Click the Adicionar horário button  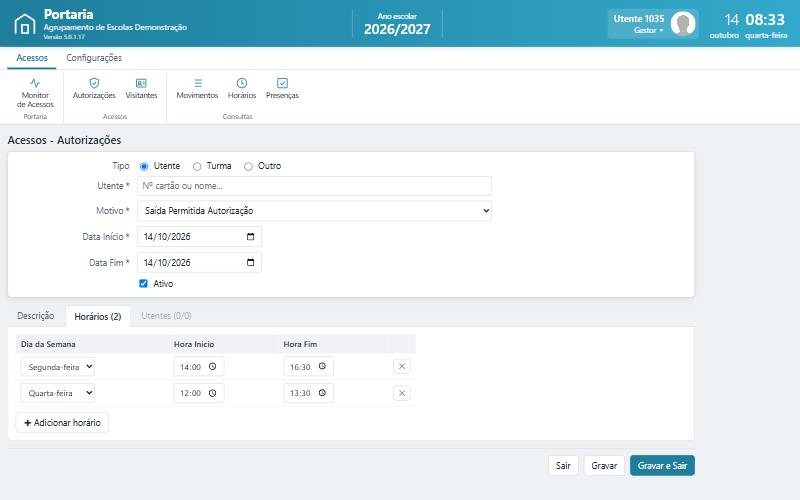[62, 422]
